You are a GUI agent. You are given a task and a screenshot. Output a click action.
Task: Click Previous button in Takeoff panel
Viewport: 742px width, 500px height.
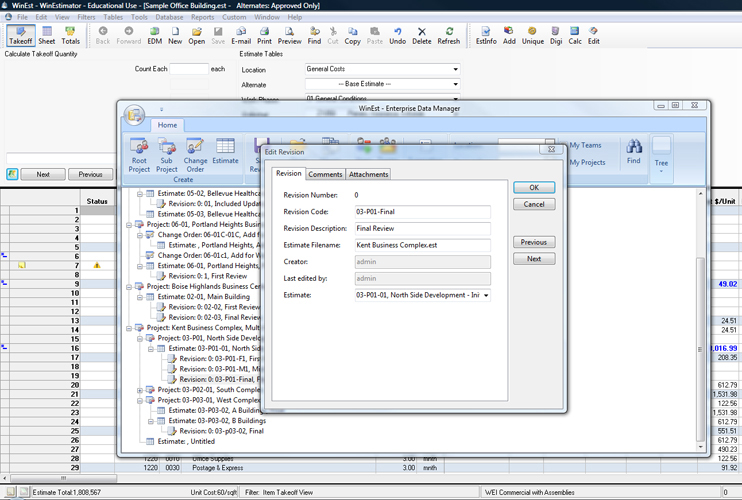click(x=90, y=175)
